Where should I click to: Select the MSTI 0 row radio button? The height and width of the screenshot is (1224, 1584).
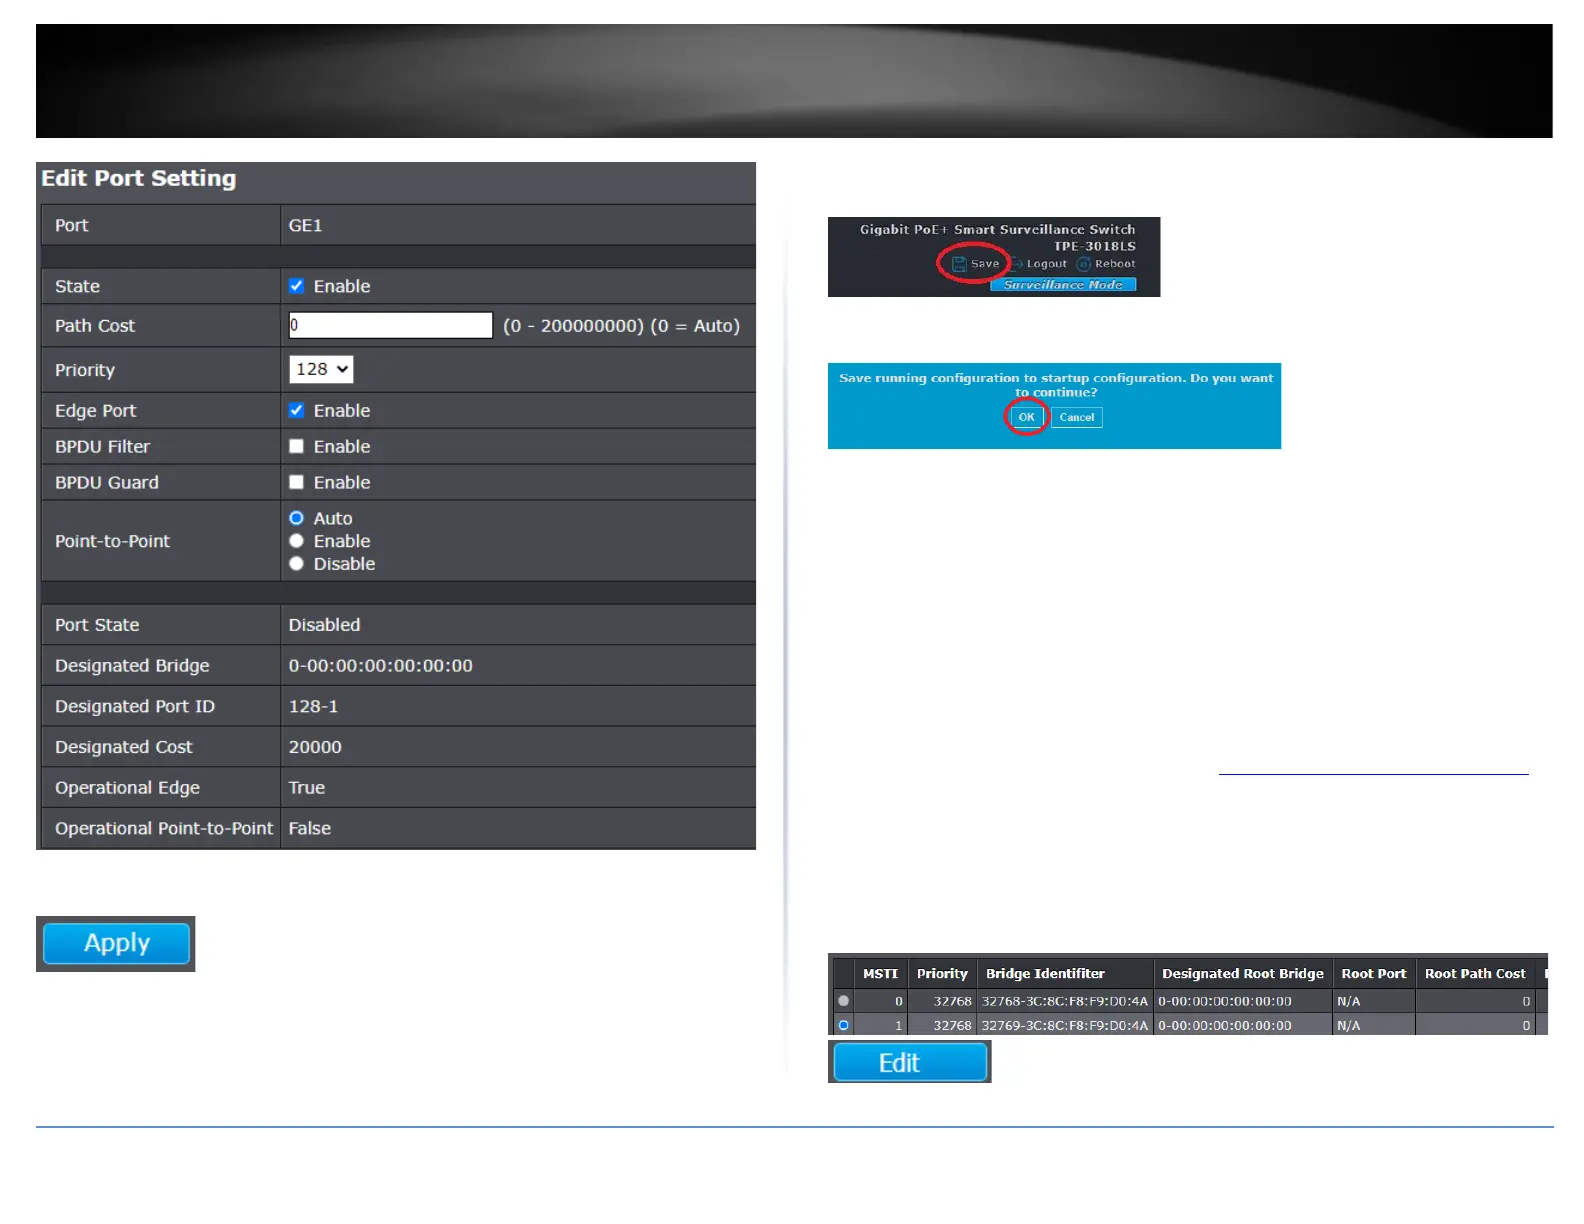(x=844, y=1000)
